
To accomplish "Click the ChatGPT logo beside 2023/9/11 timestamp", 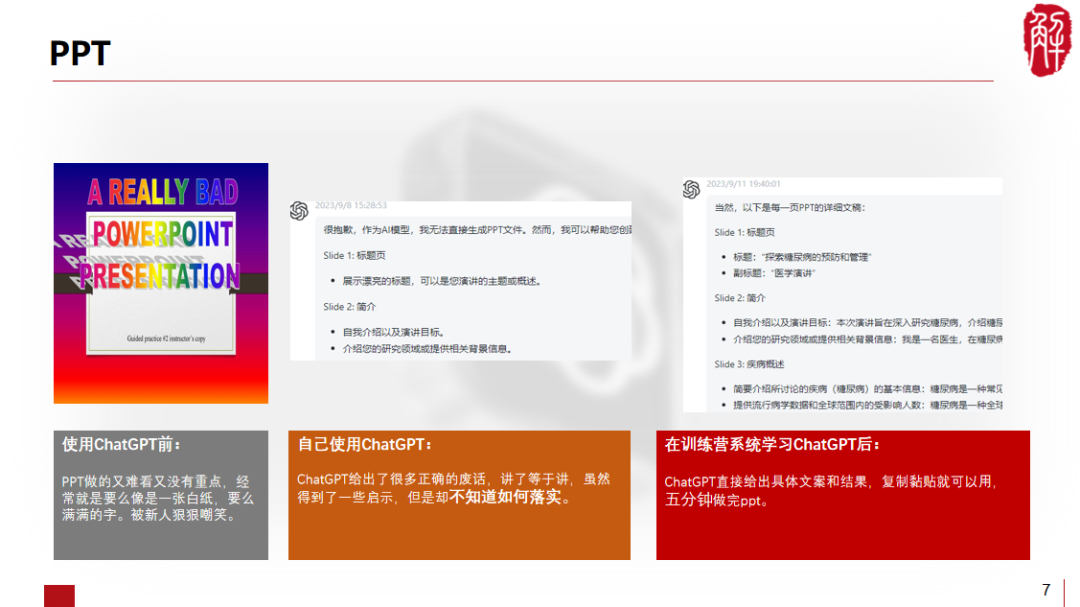I will coord(692,189).
